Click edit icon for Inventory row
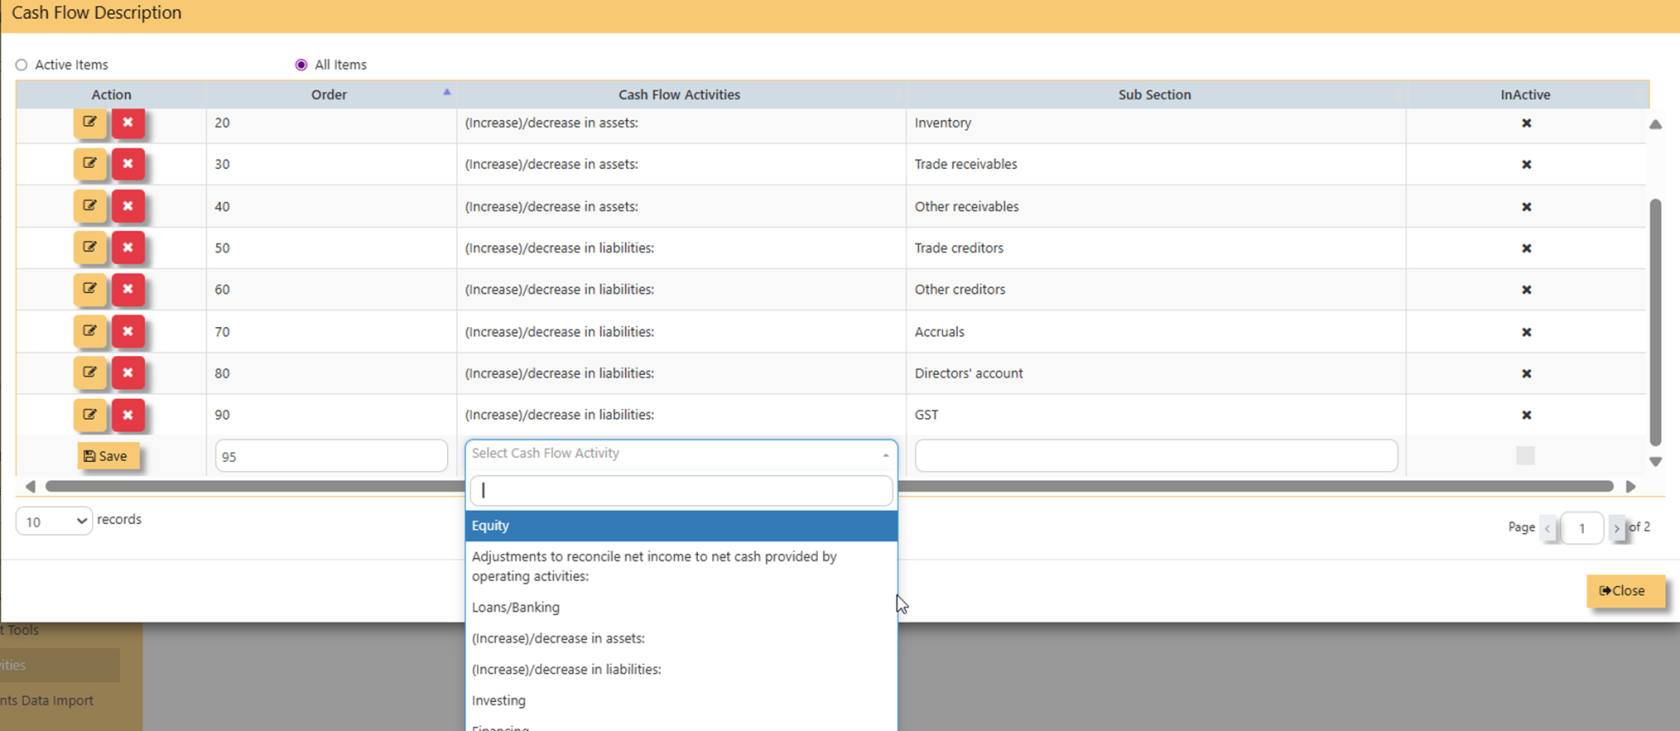Image resolution: width=1680 pixels, height=731 pixels. click(89, 123)
